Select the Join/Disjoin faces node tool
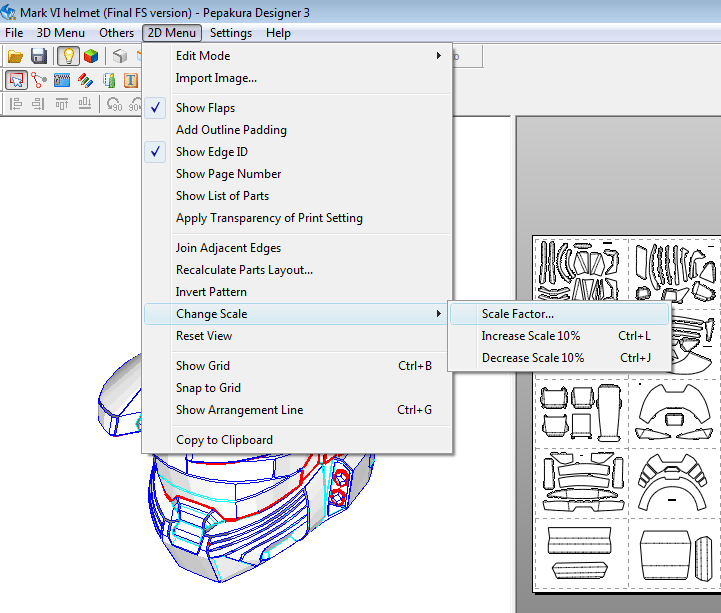Image resolution: width=721 pixels, height=613 pixels. coord(39,80)
